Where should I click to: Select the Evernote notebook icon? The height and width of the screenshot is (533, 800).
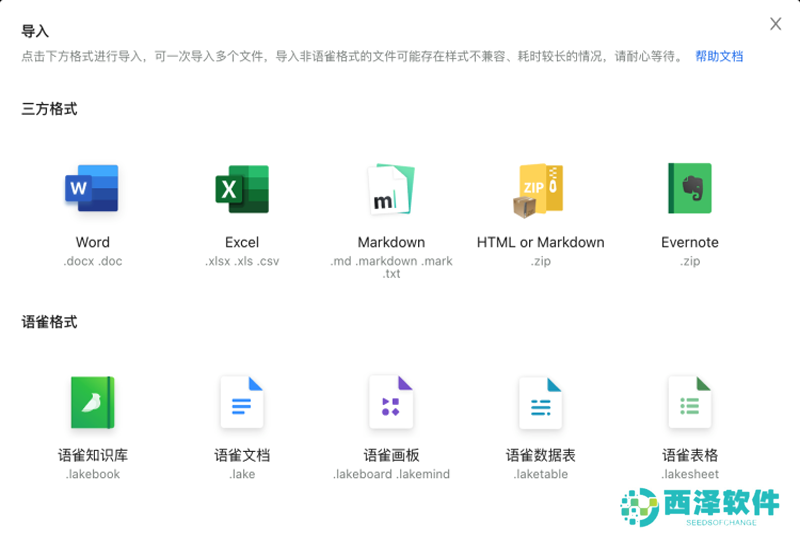[690, 189]
